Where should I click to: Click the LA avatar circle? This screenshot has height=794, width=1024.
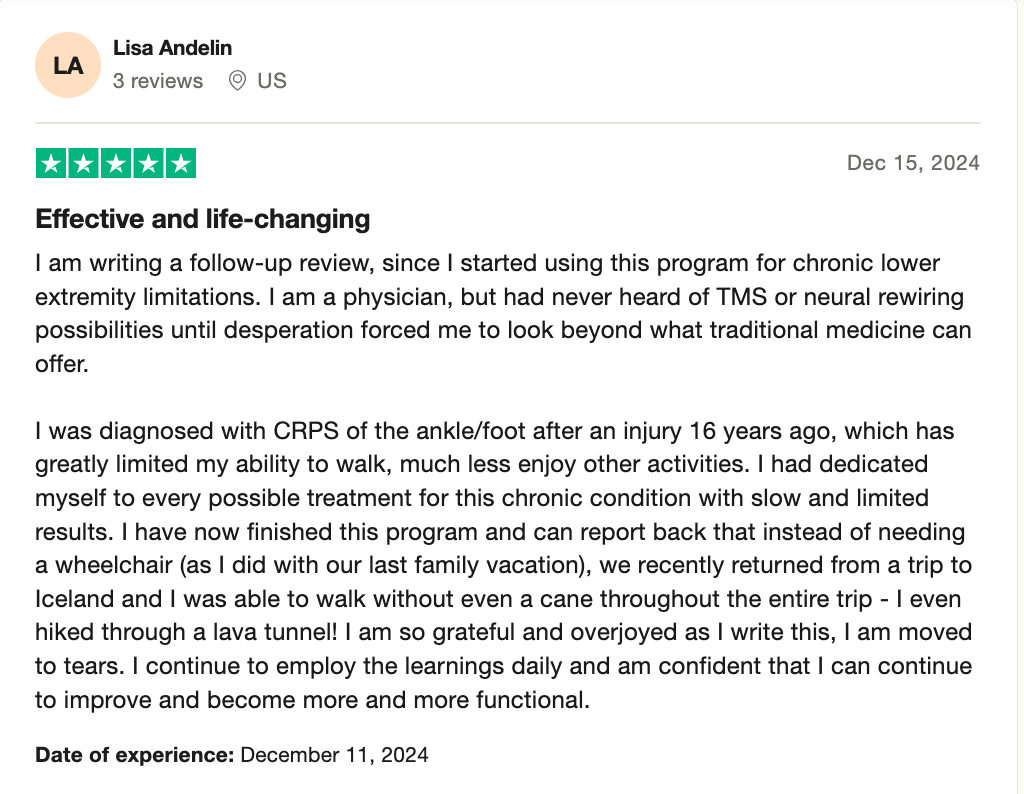pos(68,65)
